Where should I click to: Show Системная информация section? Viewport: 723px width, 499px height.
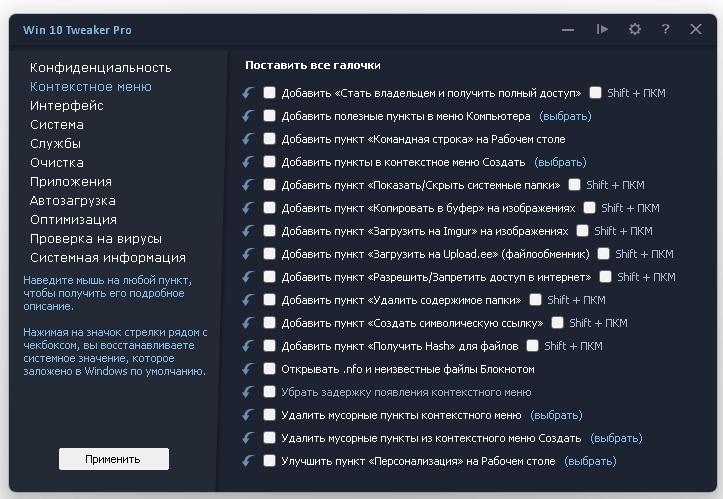[x=108, y=257]
